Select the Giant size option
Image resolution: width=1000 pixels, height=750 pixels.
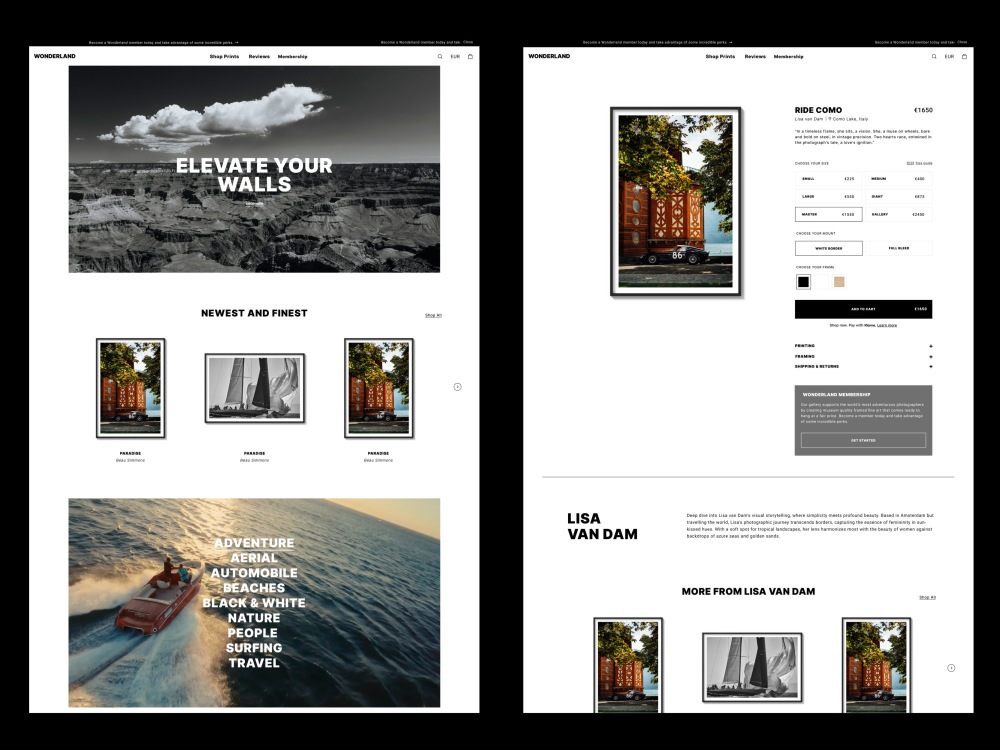[x=899, y=196]
